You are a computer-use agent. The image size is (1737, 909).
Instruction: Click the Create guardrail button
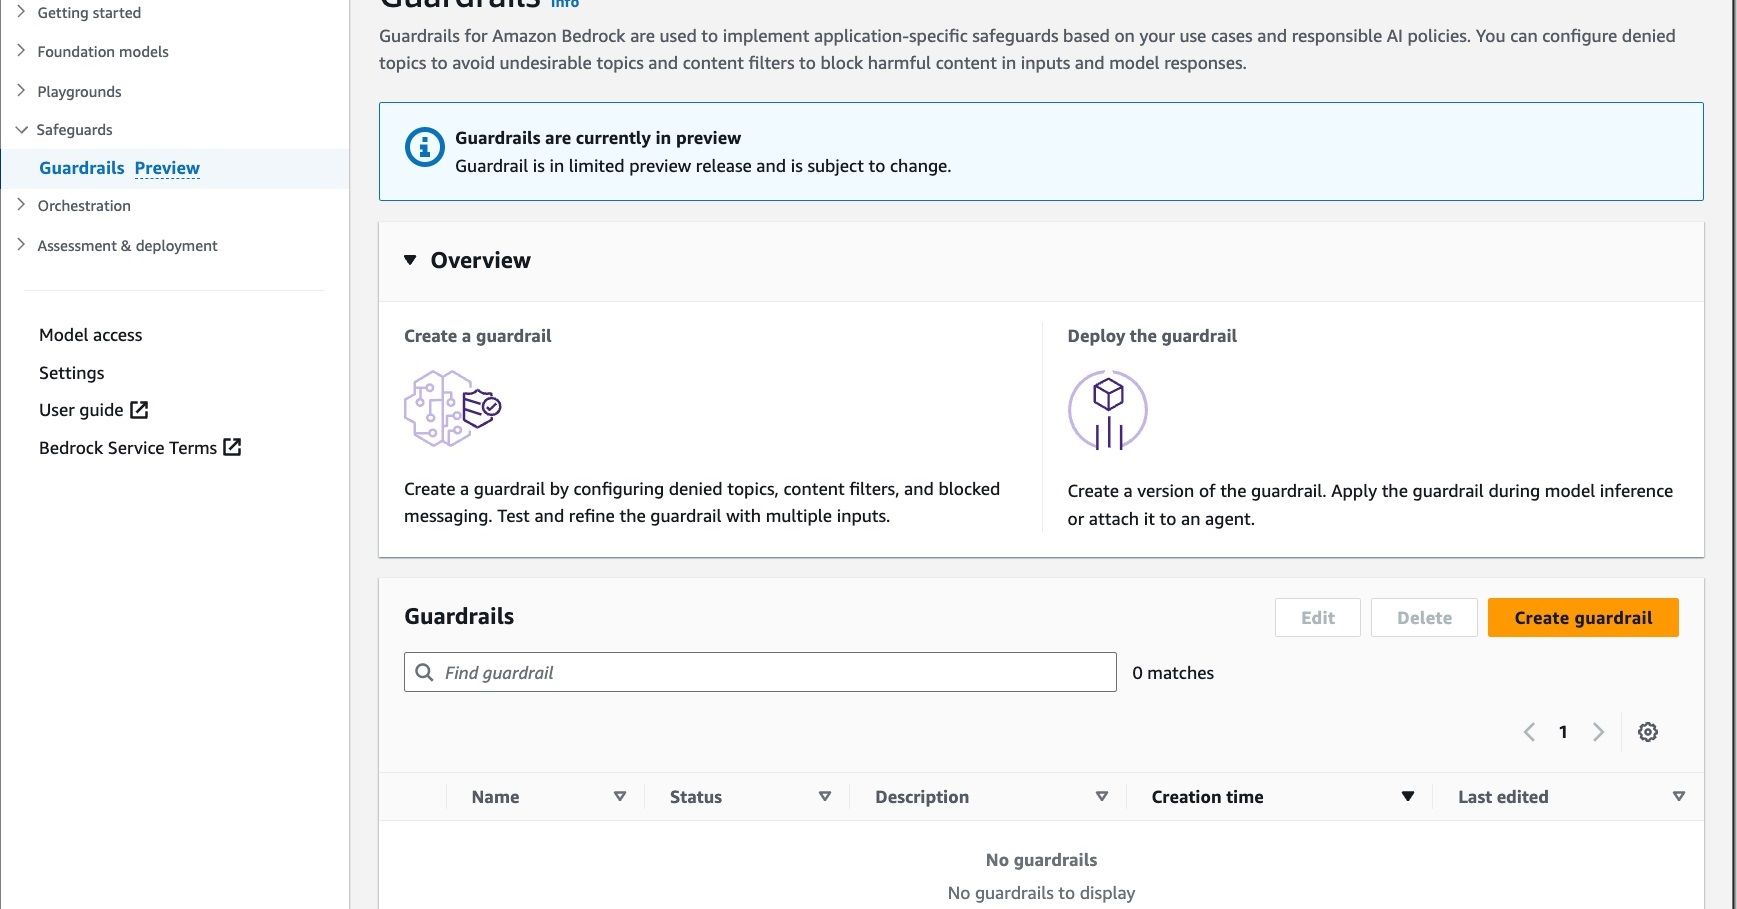[1582, 618]
